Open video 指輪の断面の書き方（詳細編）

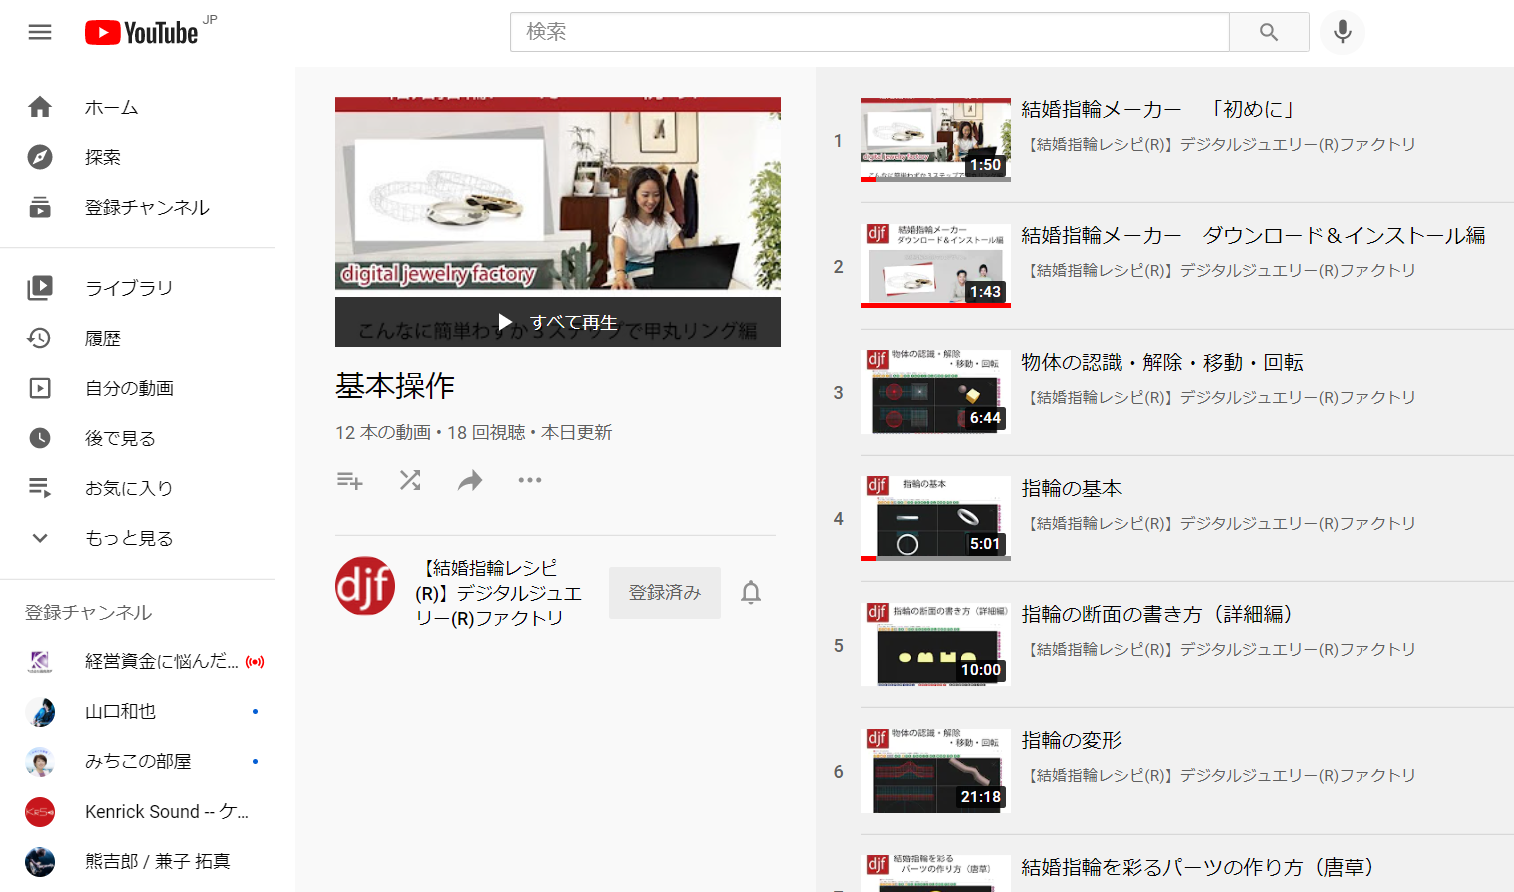[x=1161, y=614]
